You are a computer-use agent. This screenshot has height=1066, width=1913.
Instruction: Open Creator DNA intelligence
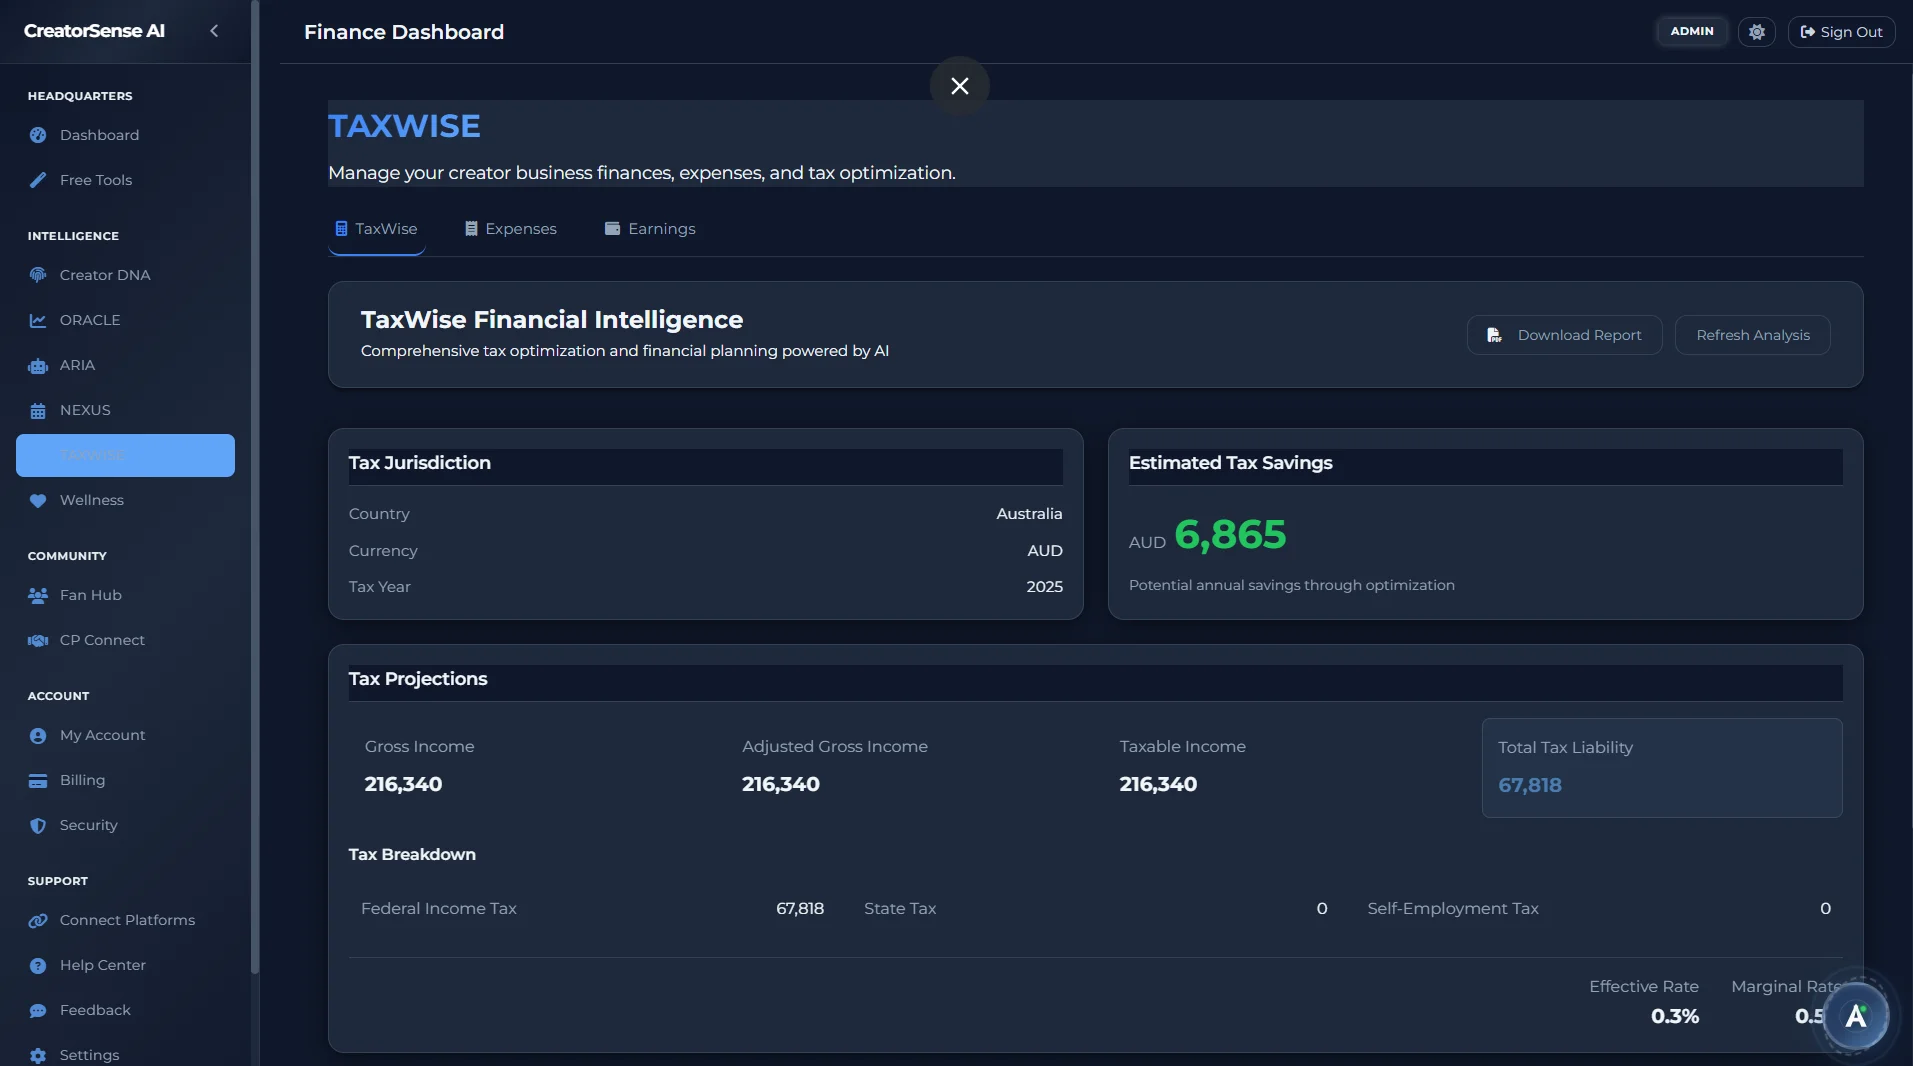coord(104,274)
